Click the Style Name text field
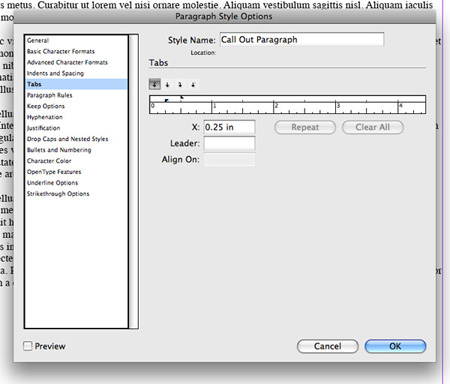 (302, 40)
